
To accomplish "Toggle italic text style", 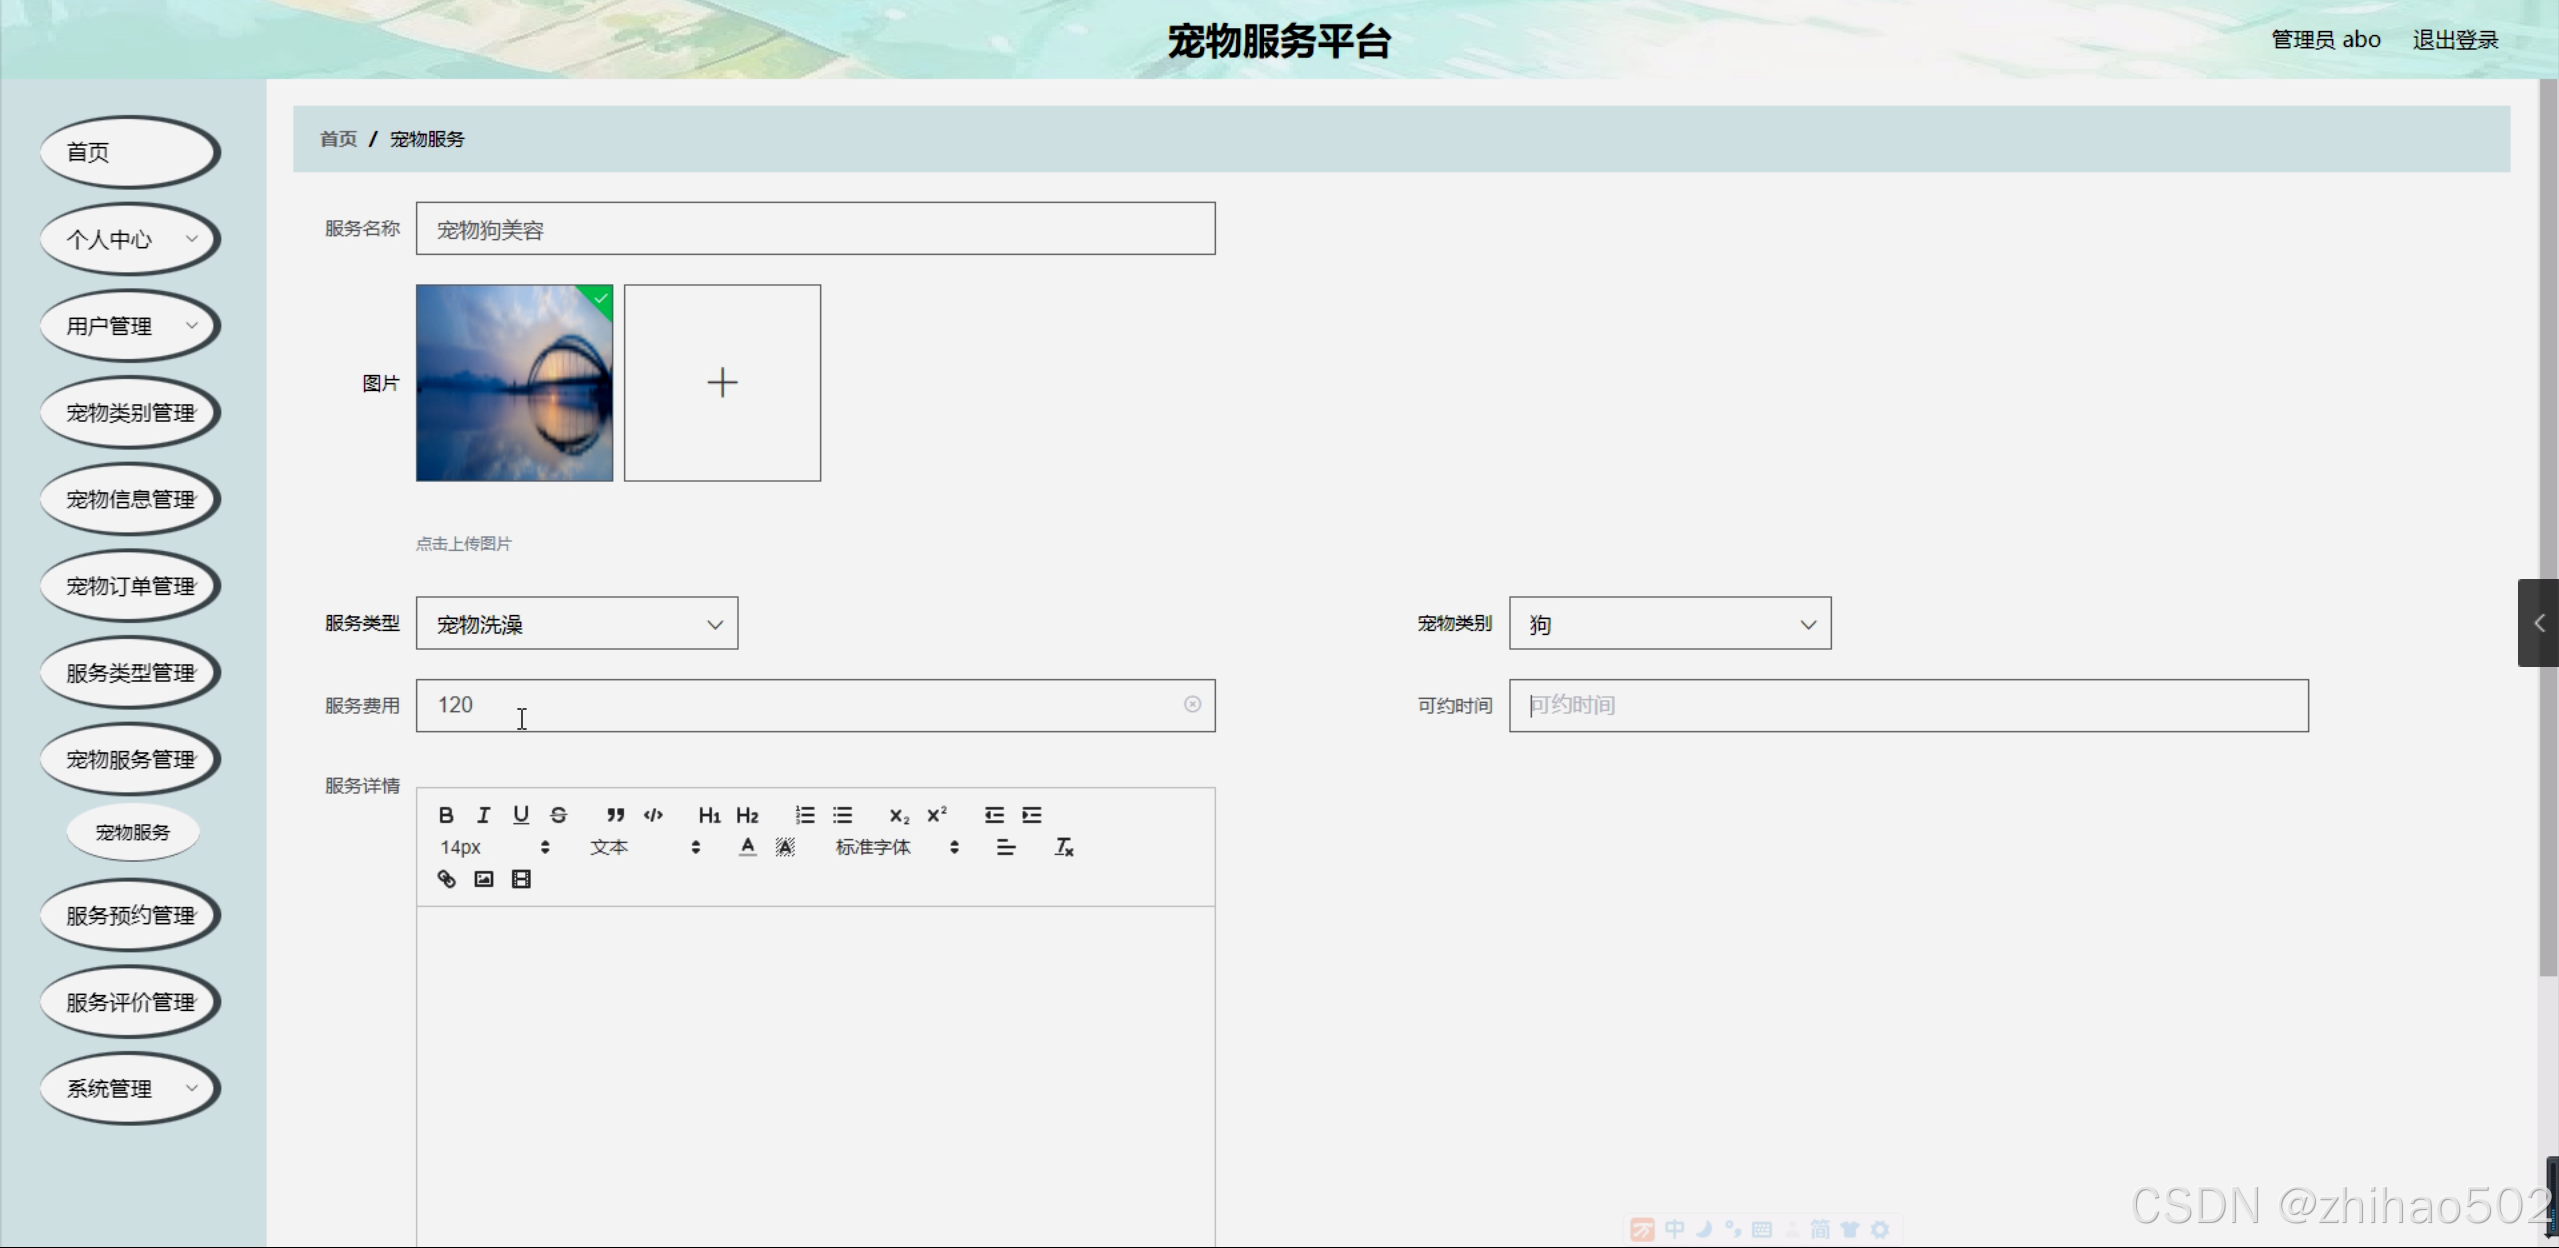I will [483, 815].
